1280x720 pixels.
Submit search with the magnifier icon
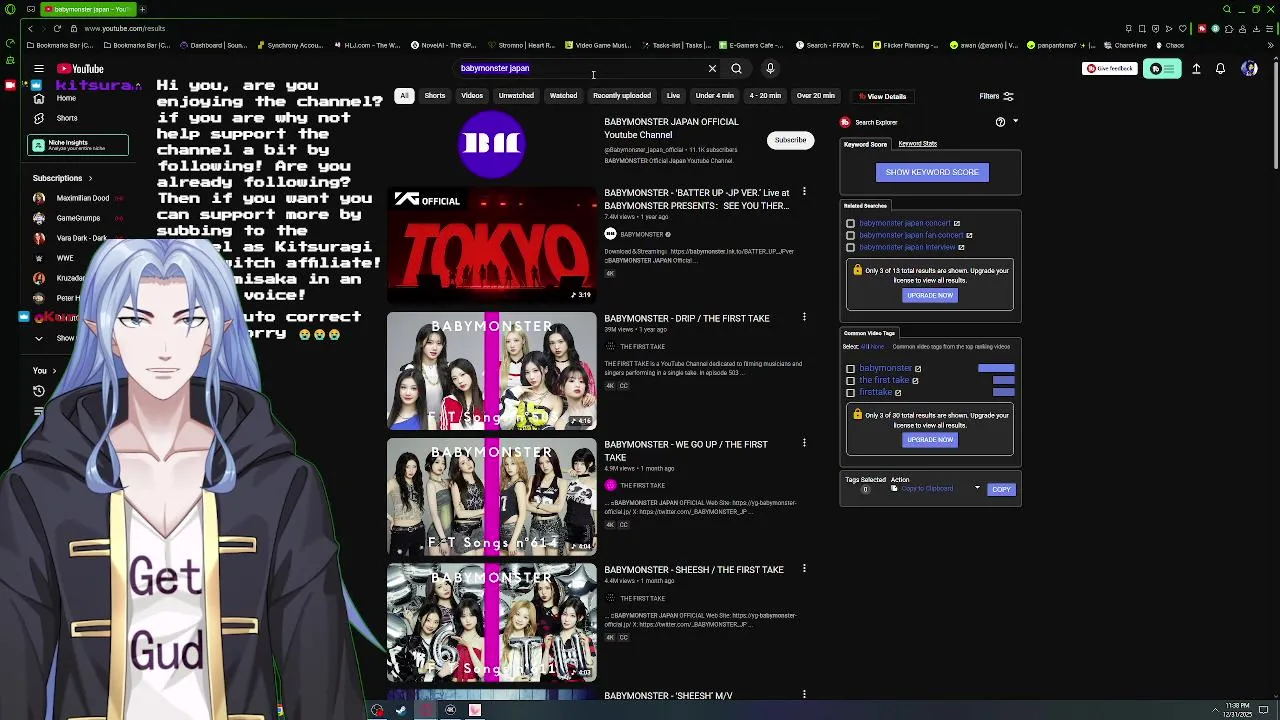point(736,69)
